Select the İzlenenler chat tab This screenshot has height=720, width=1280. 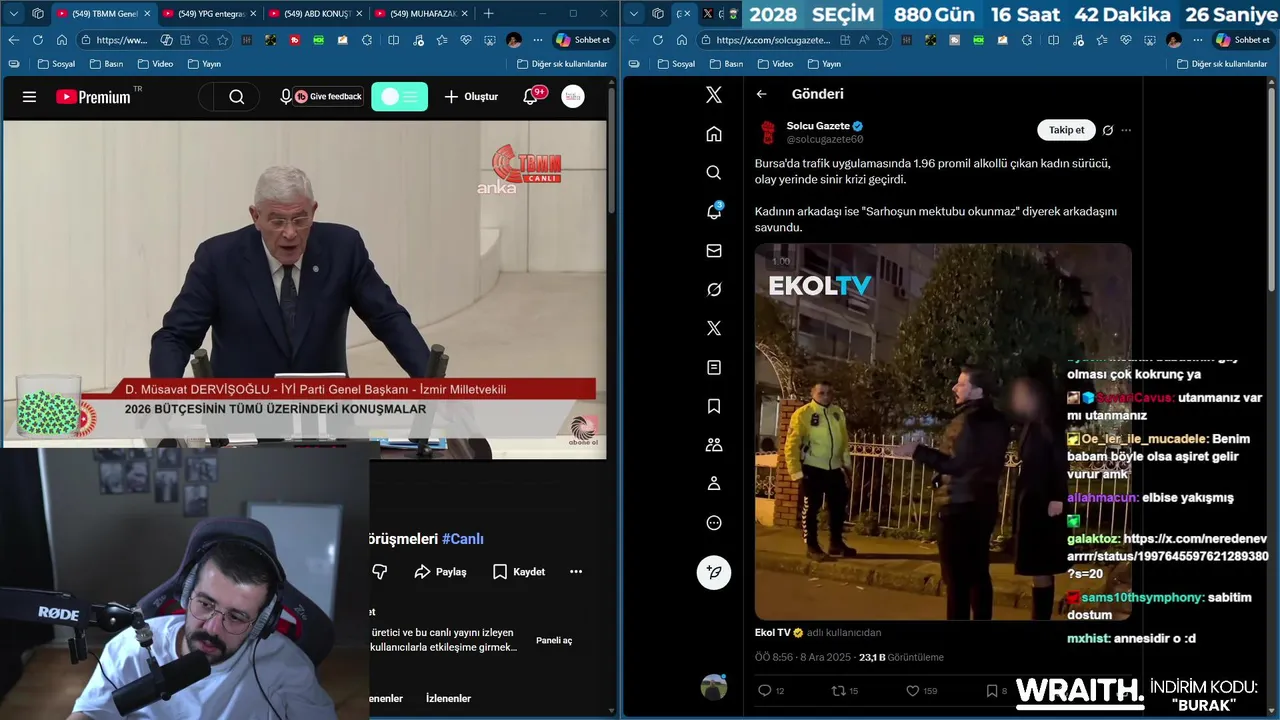tap(448, 698)
